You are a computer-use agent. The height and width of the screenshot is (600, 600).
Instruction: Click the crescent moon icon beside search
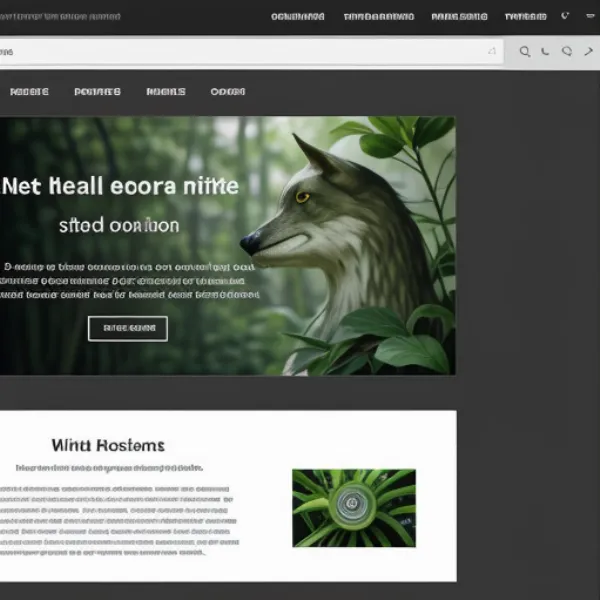[x=545, y=51]
